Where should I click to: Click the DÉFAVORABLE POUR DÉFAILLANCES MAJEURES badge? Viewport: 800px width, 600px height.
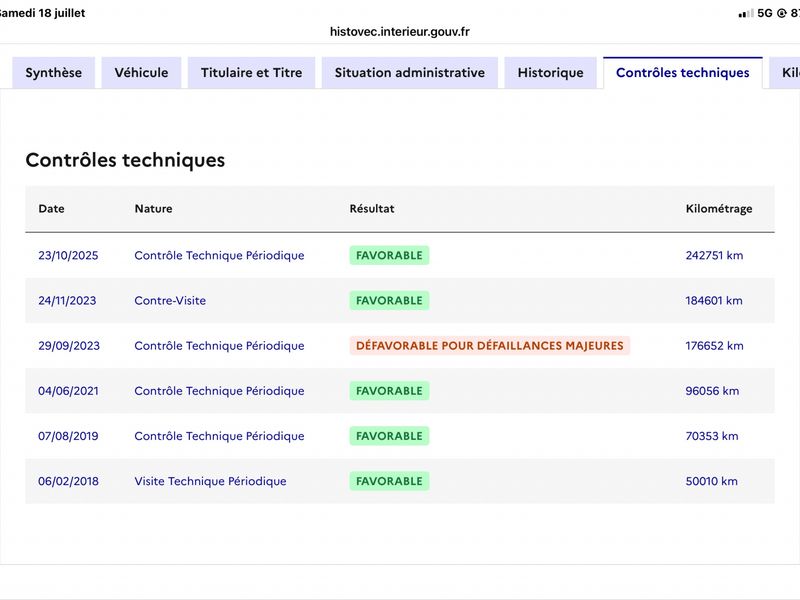click(x=490, y=346)
